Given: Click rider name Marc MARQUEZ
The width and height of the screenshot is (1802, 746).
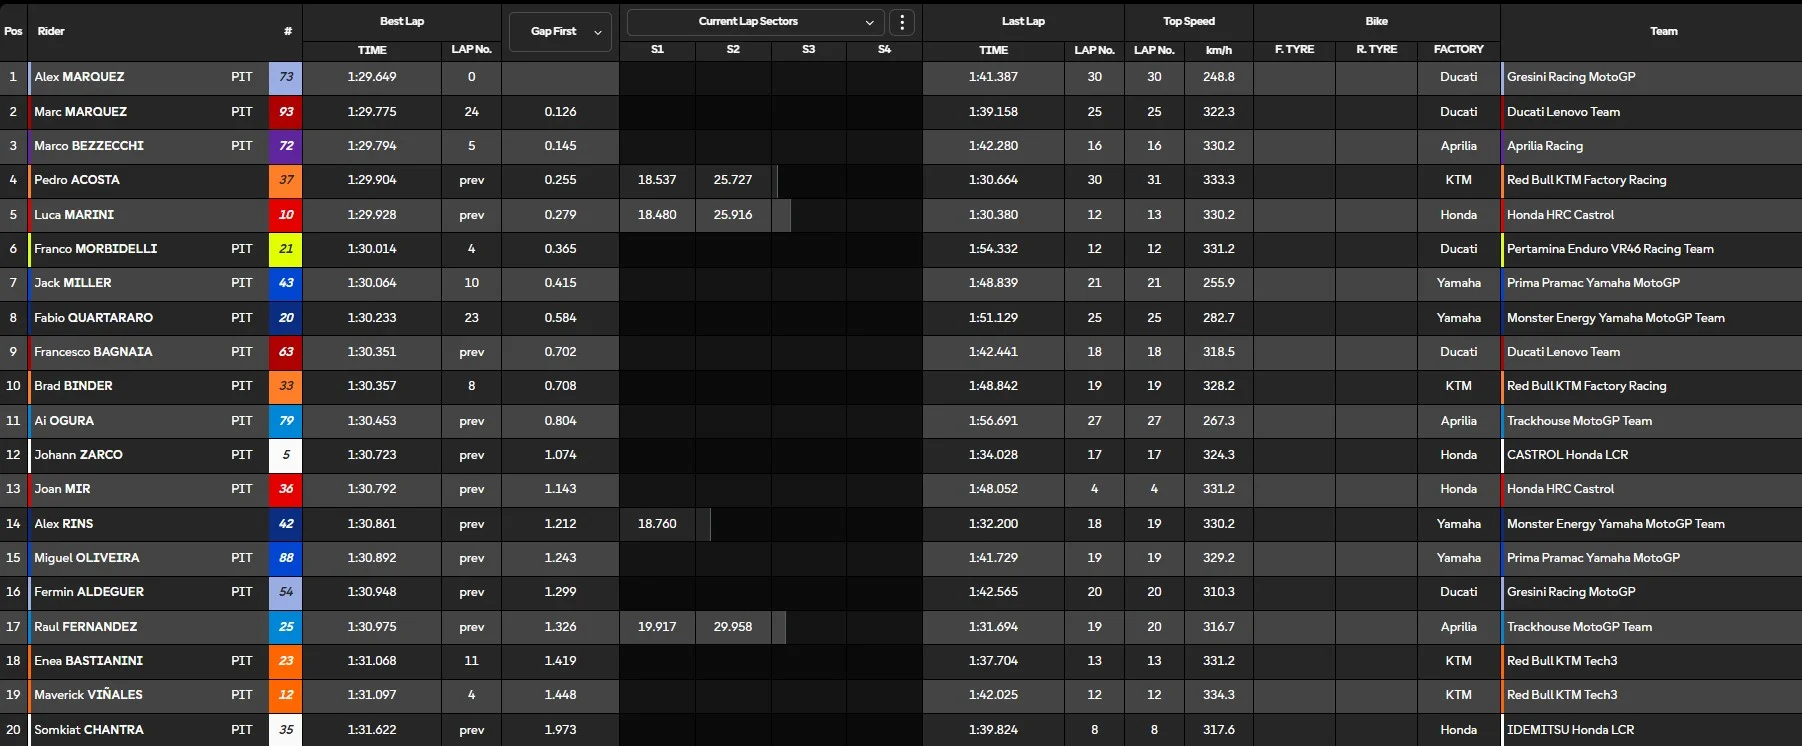Looking at the screenshot, I should [x=80, y=112].
